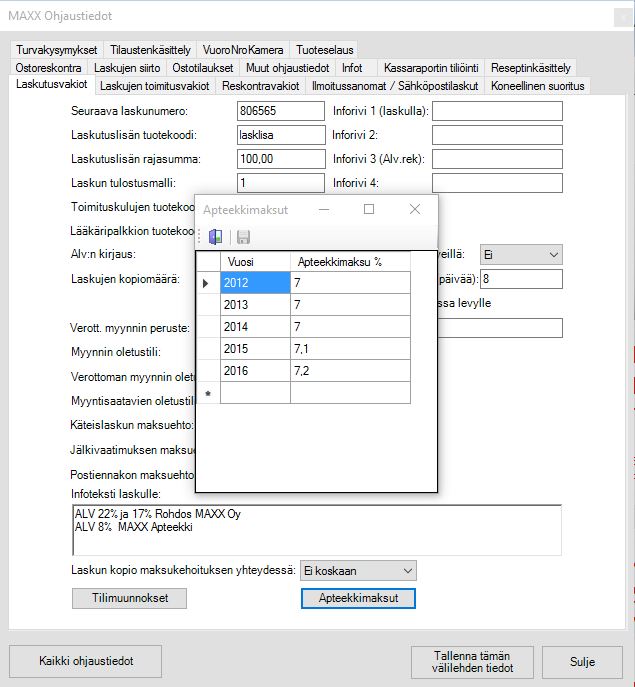
Task: Select the Koneellinen suoritus tab
Action: pos(537,86)
